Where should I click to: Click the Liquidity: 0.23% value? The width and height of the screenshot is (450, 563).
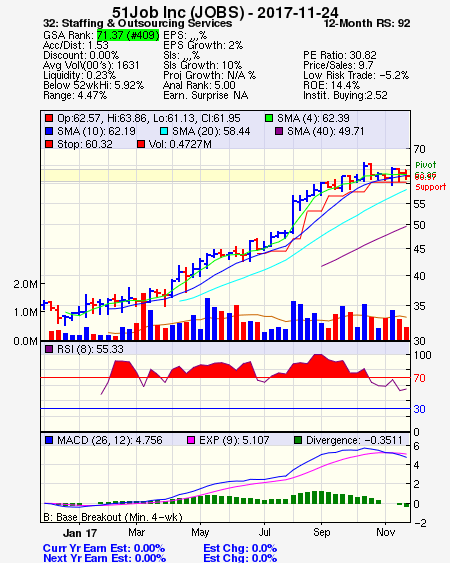pos(79,75)
